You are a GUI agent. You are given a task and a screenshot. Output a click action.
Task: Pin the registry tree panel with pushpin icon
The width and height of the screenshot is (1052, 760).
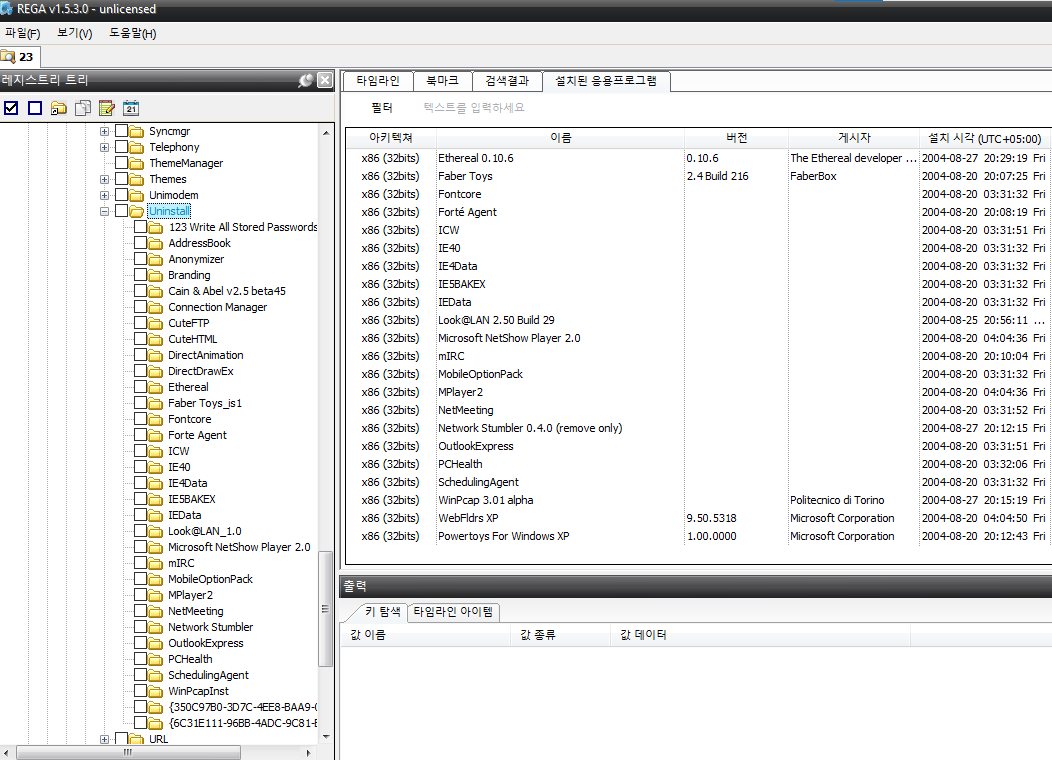point(306,80)
